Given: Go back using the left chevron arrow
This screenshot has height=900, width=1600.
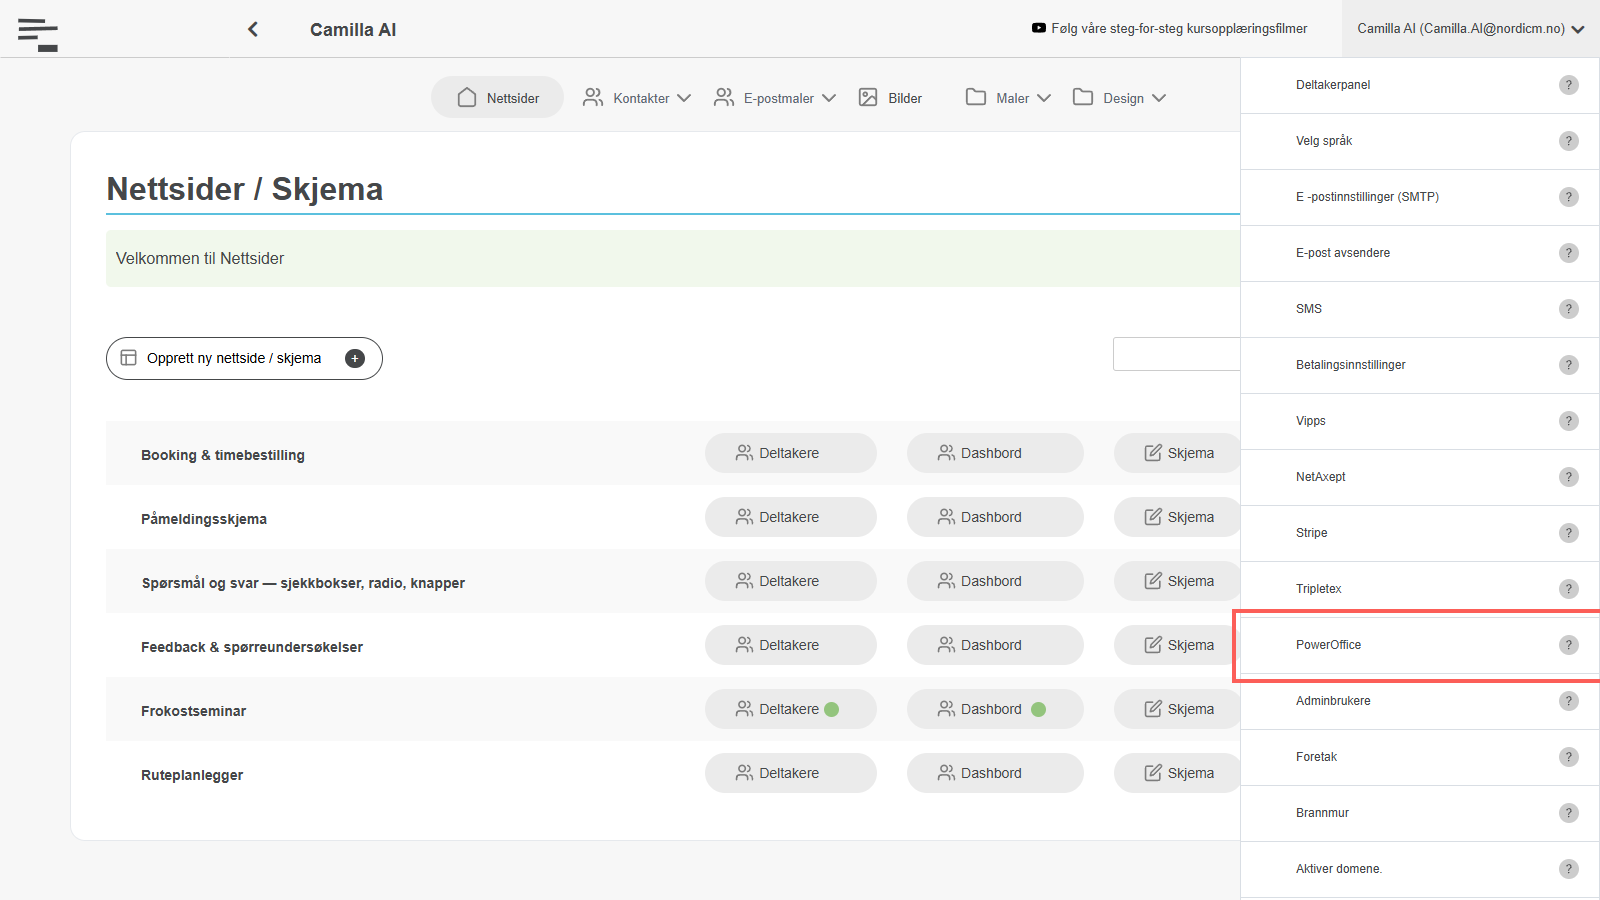Looking at the screenshot, I should pyautogui.click(x=253, y=29).
